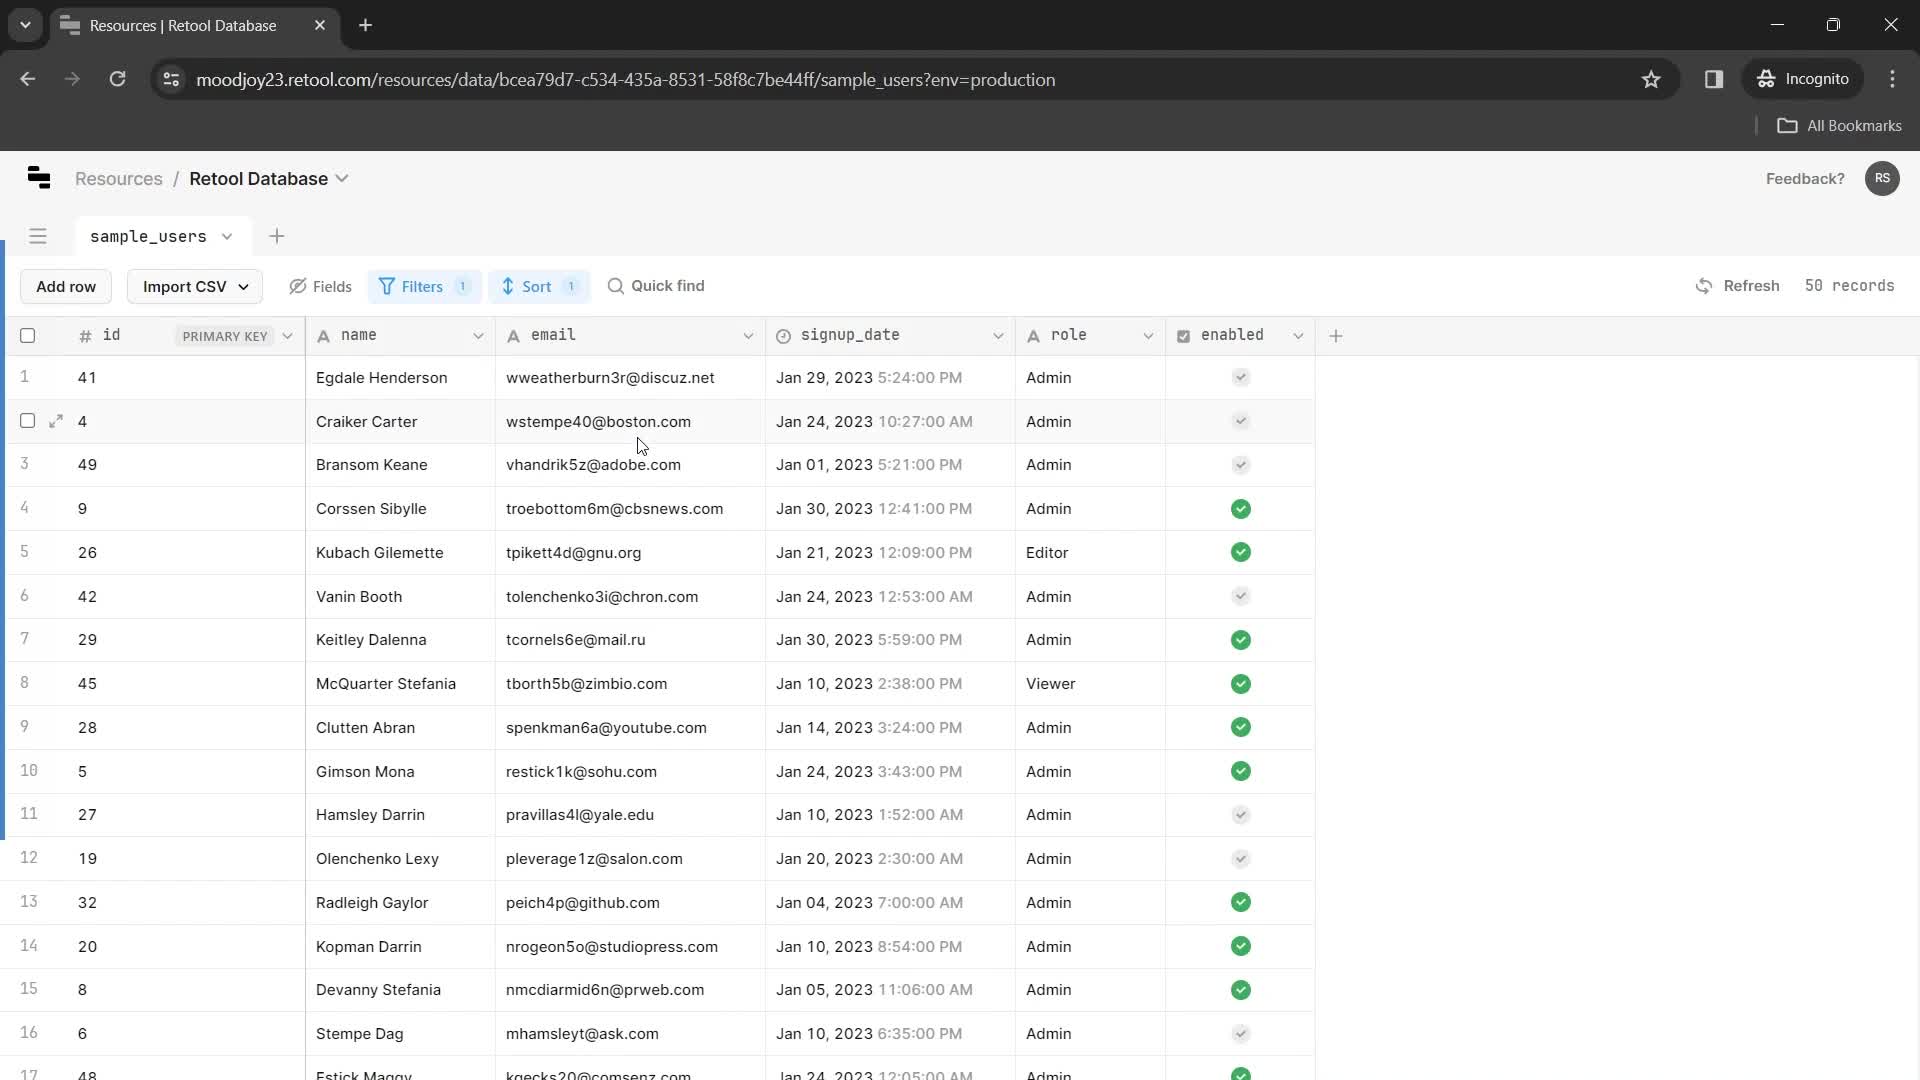
Task: Refresh the table records
Action: (x=1738, y=286)
